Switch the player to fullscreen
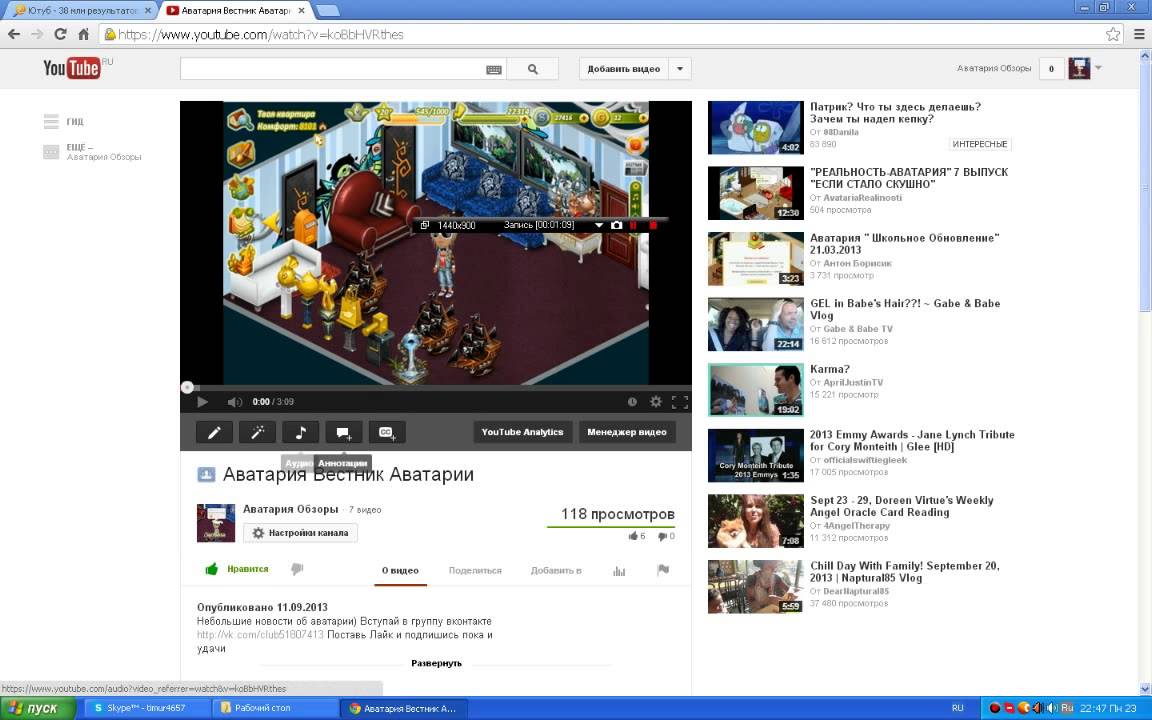The height and width of the screenshot is (720, 1152). coord(680,402)
